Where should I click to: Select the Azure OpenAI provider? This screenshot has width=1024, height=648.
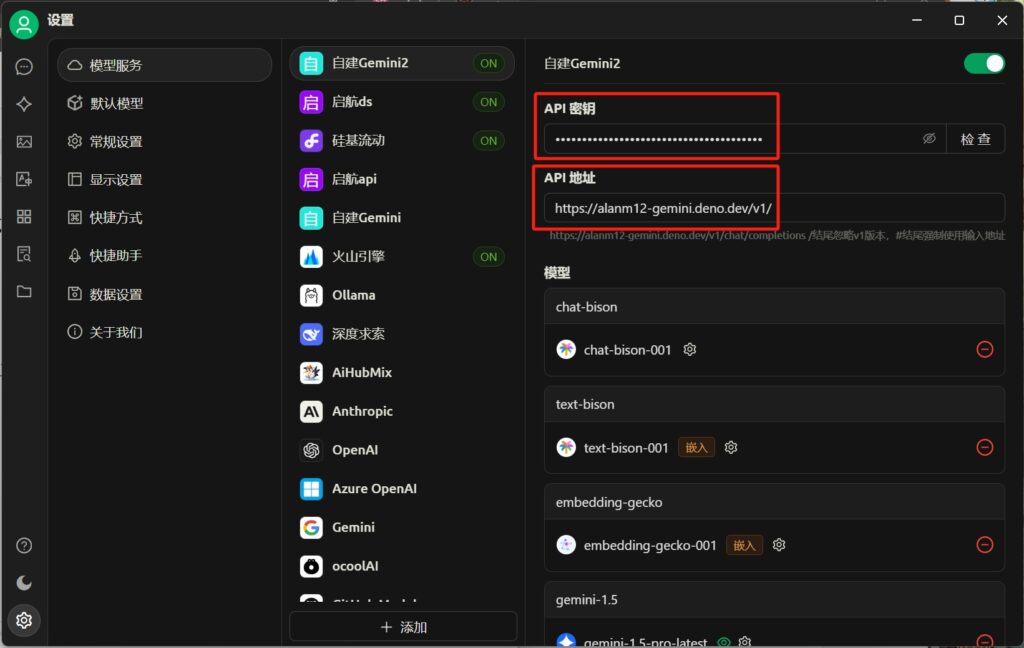point(402,489)
